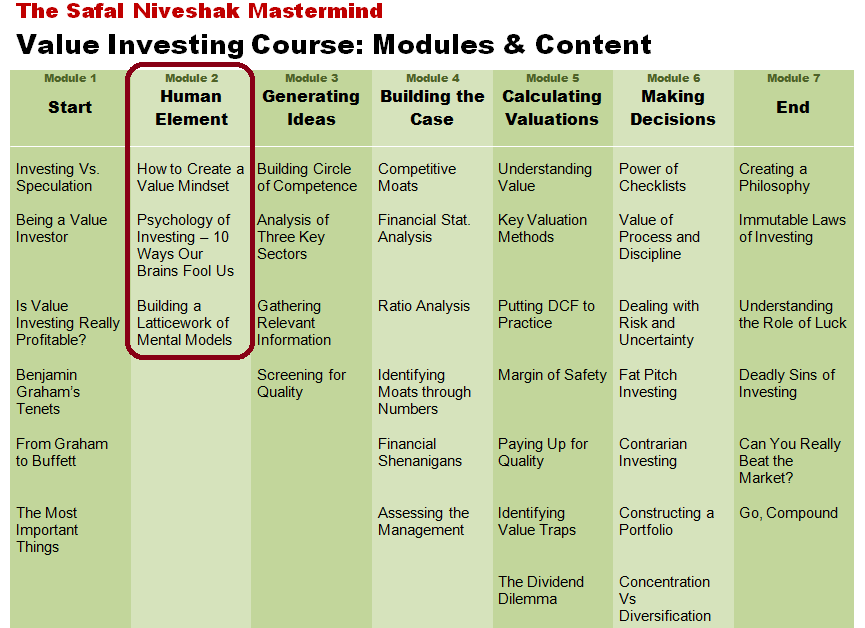This screenshot has height=628, width=865.
Task: Open Building Circle of Competence topic
Action: [307, 177]
